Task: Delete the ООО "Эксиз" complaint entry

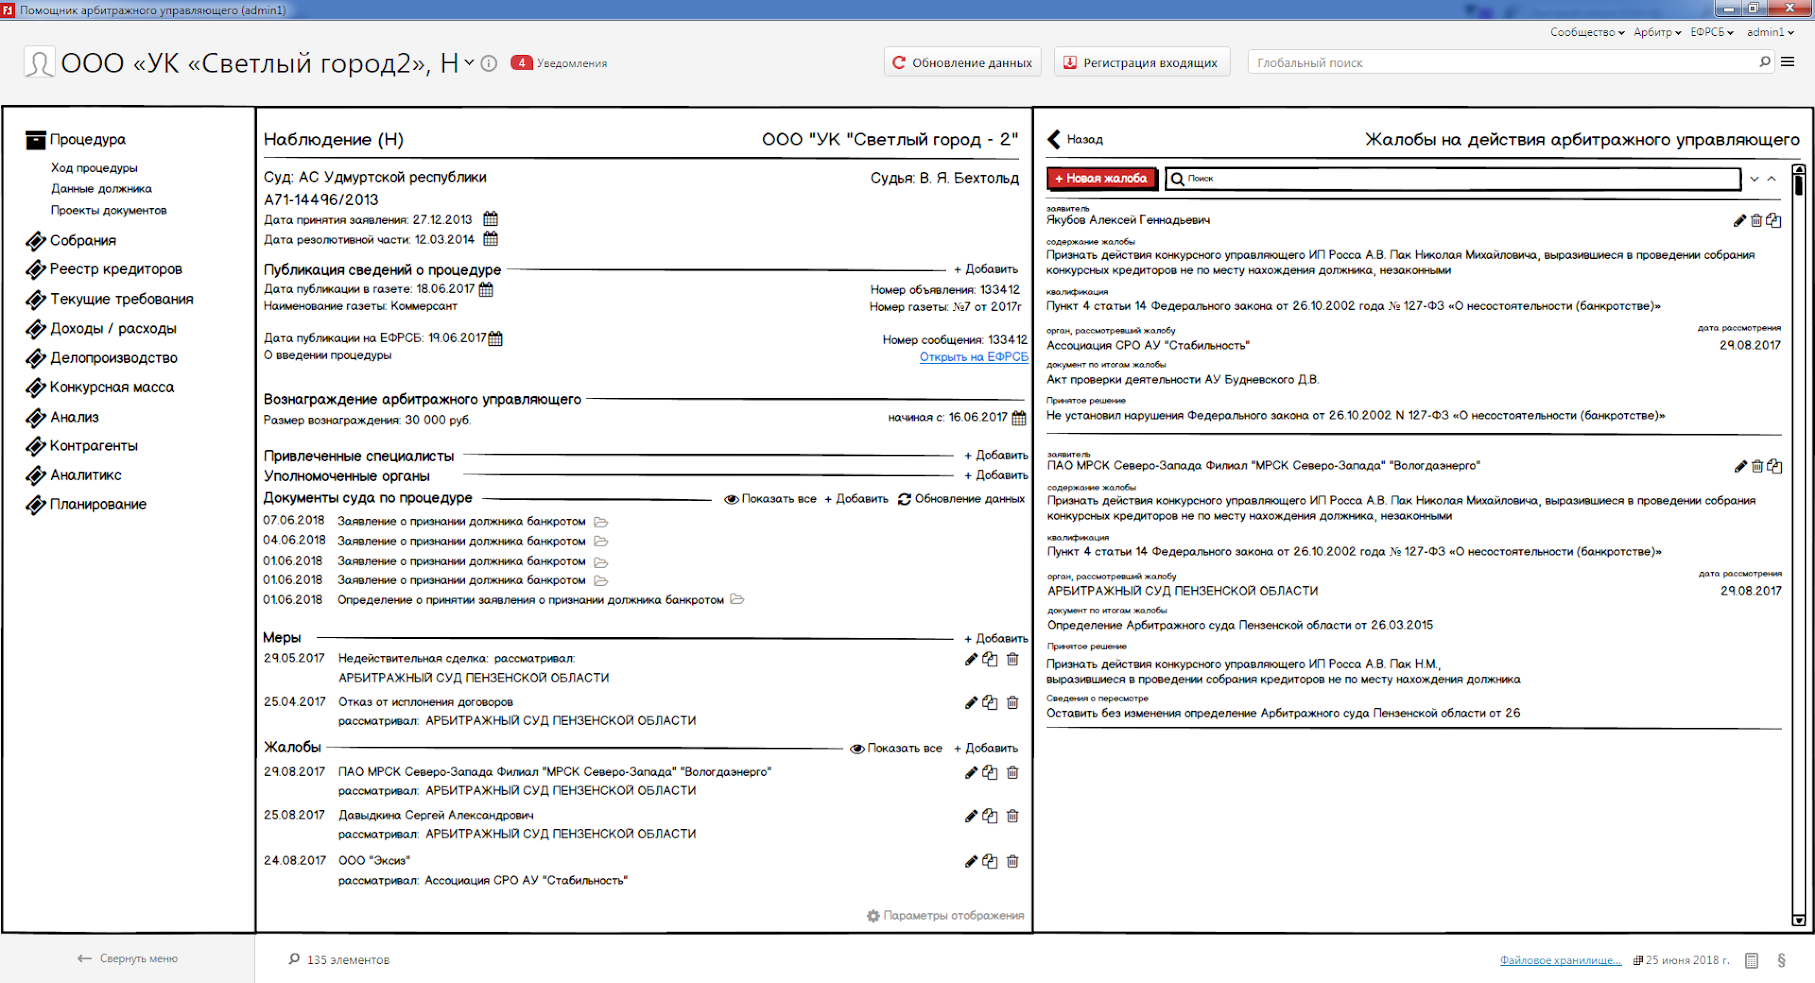Action: [x=1012, y=861]
